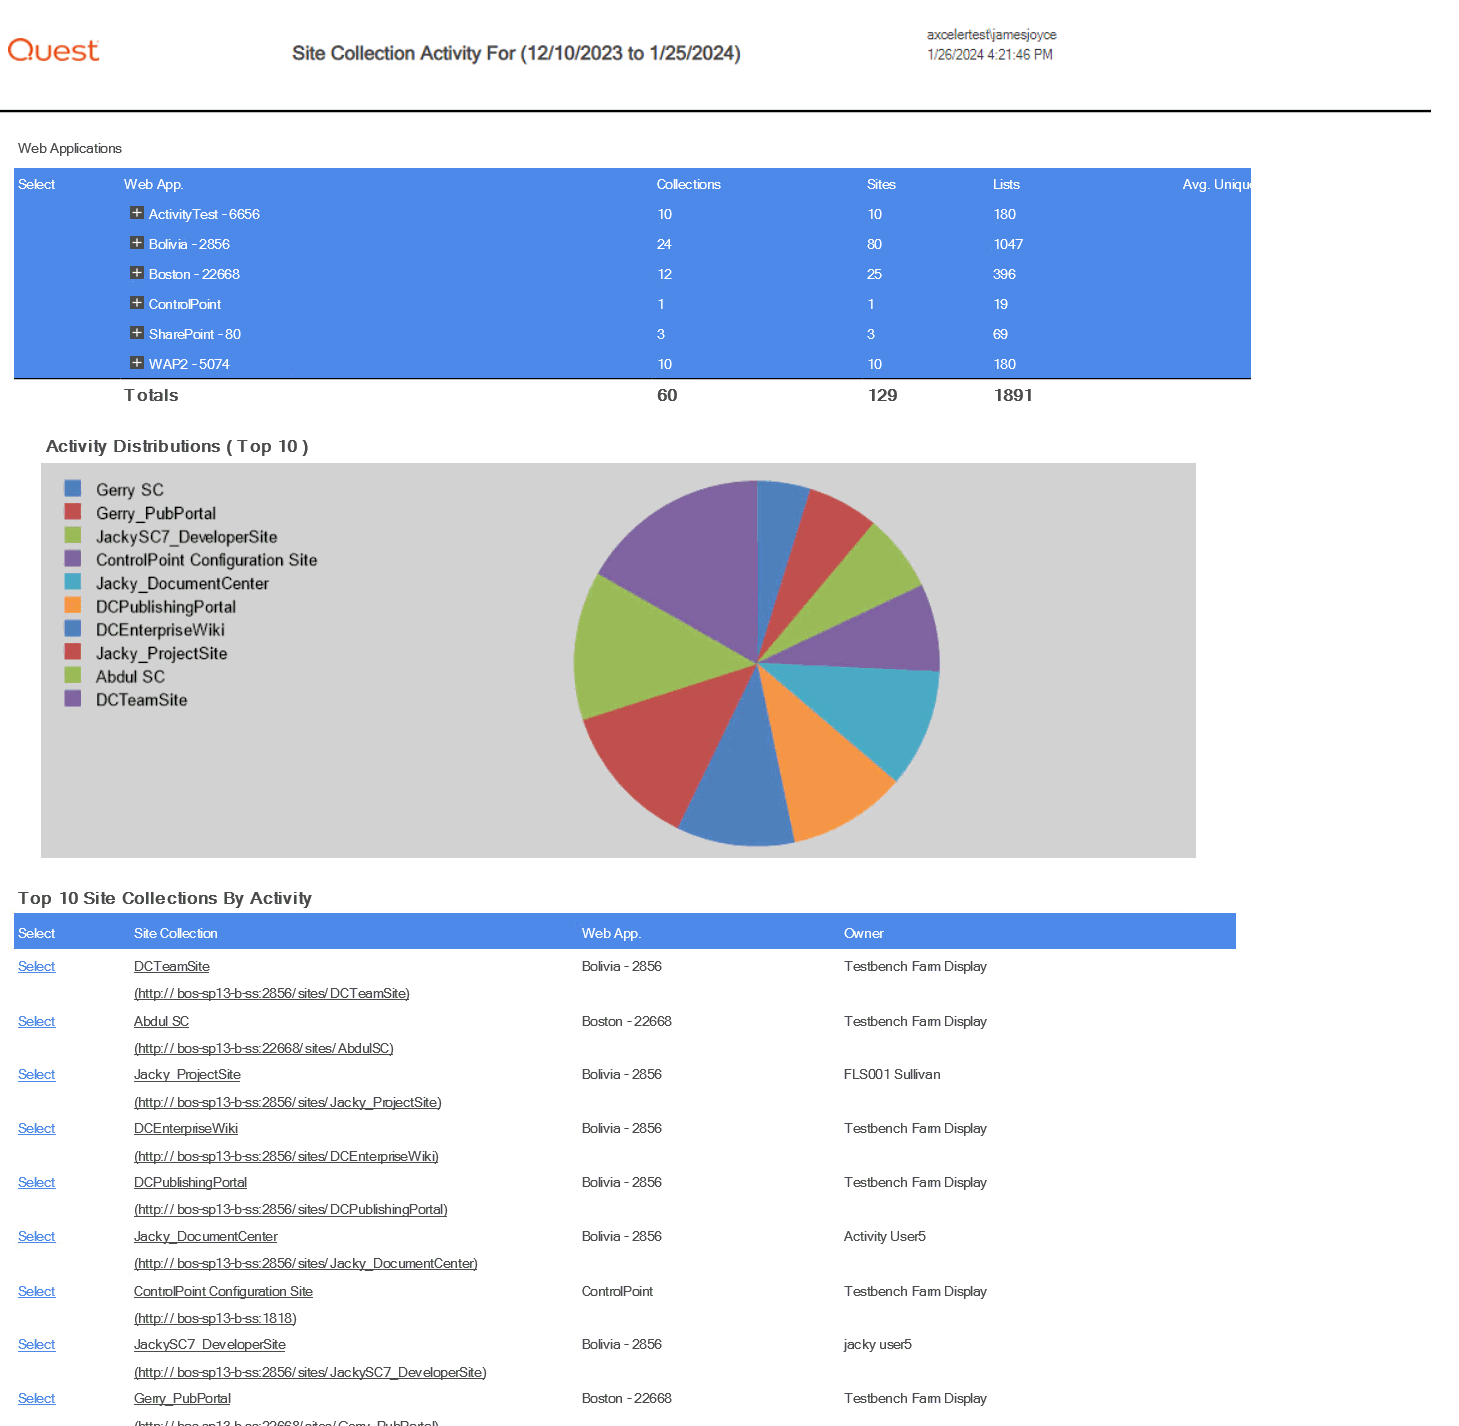Viewport: 1459px width, 1426px height.
Task: Open the JackySC7_DeveloperSite link
Action: tap(209, 1344)
